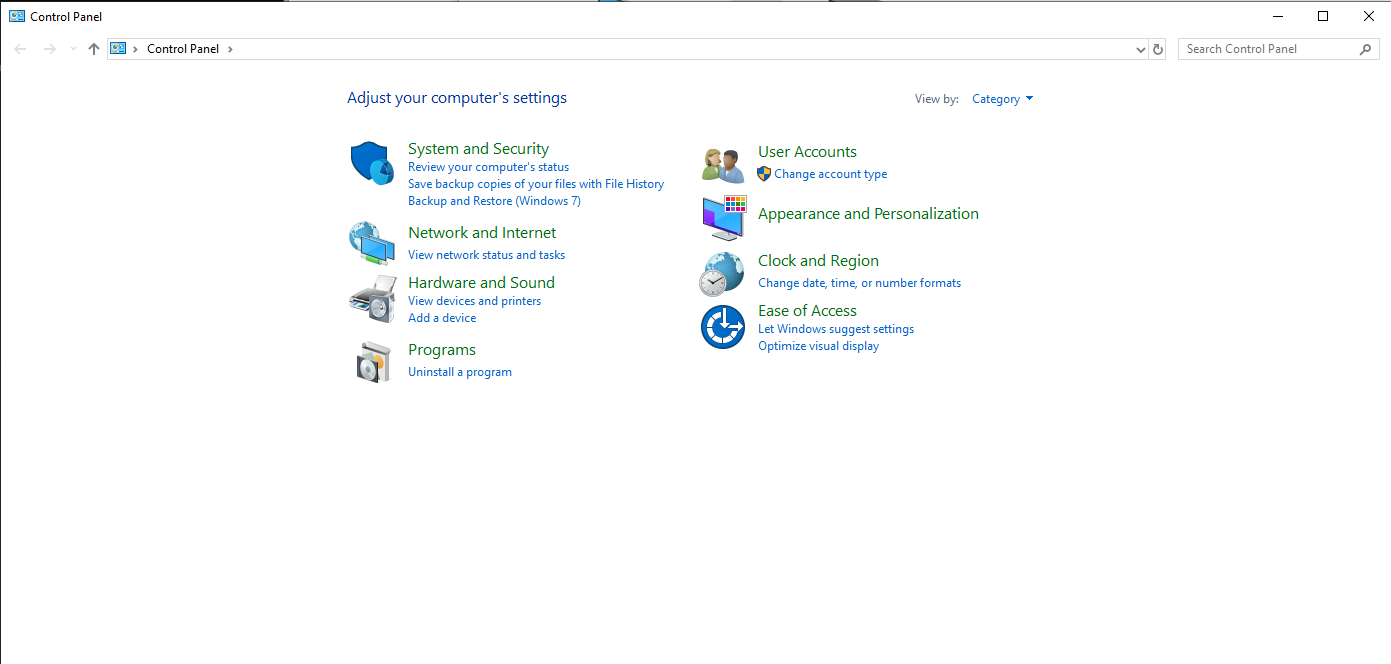1391x664 pixels.
Task: Refresh the Control Panel view
Action: click(1158, 49)
